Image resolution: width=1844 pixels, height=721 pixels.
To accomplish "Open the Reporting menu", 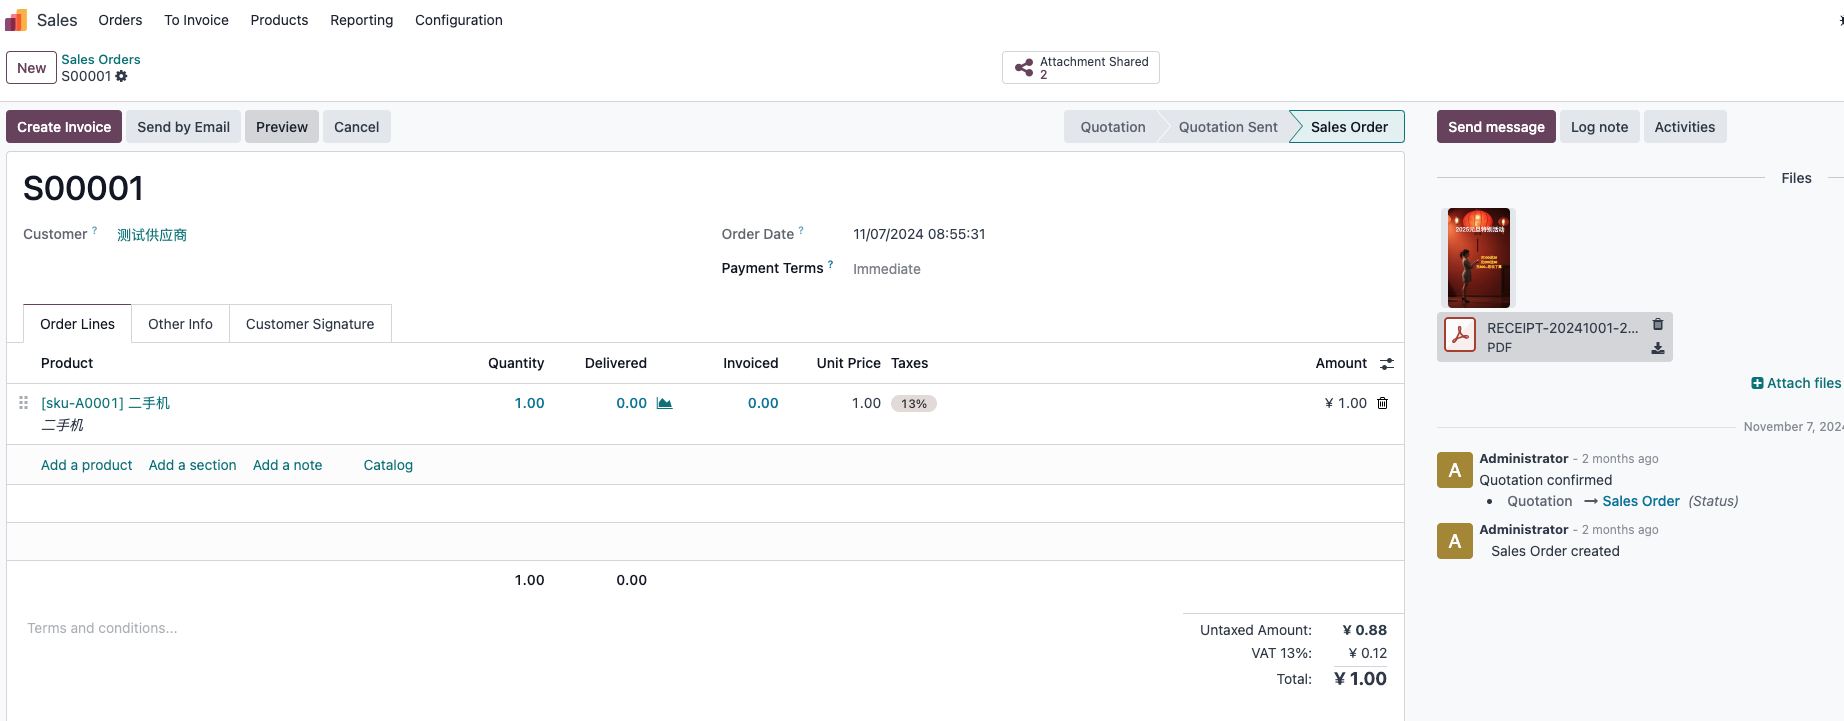I will [x=362, y=20].
